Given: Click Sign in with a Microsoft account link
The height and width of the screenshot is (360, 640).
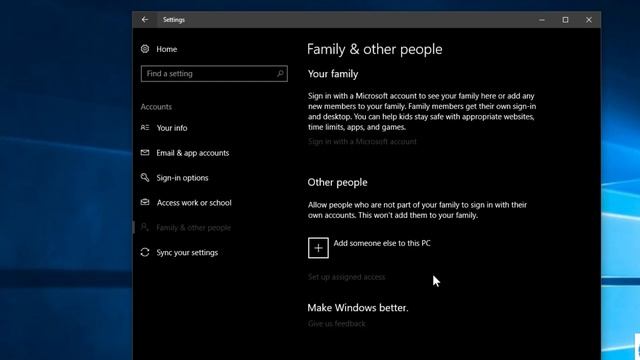Looking at the screenshot, I should point(362,142).
